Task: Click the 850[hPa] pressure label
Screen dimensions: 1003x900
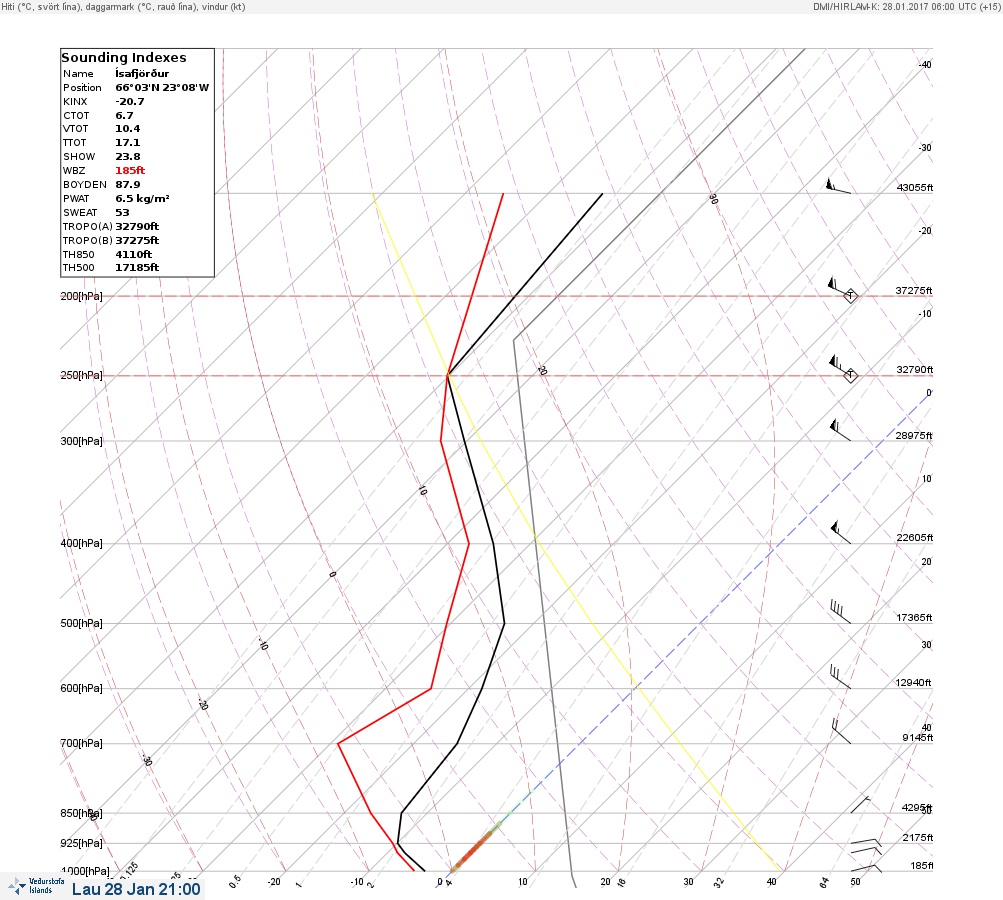Action: coord(81,813)
